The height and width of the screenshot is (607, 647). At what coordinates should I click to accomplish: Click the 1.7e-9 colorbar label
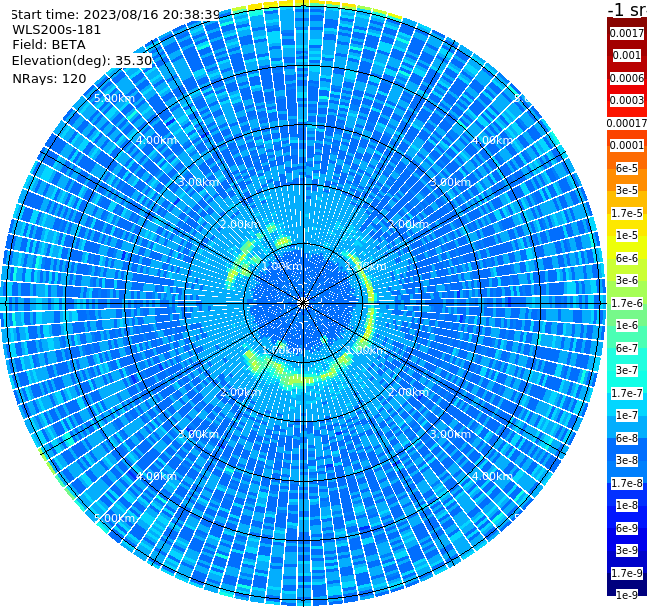[627, 573]
